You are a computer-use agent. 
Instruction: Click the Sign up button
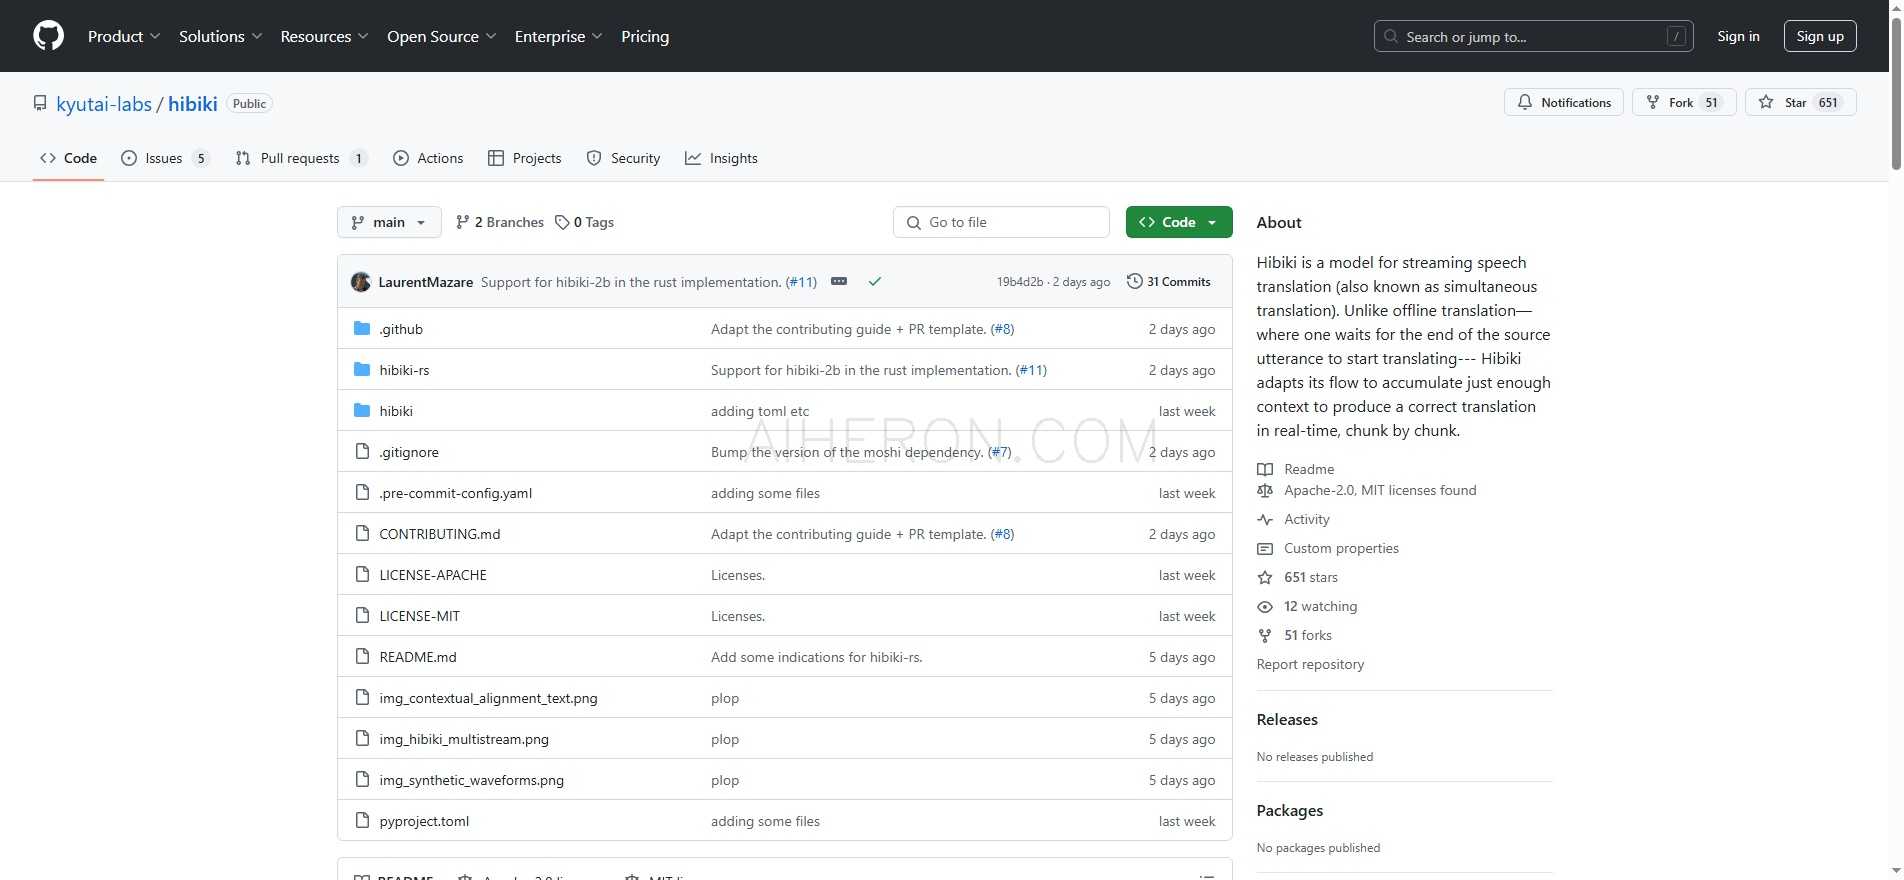[x=1820, y=36]
